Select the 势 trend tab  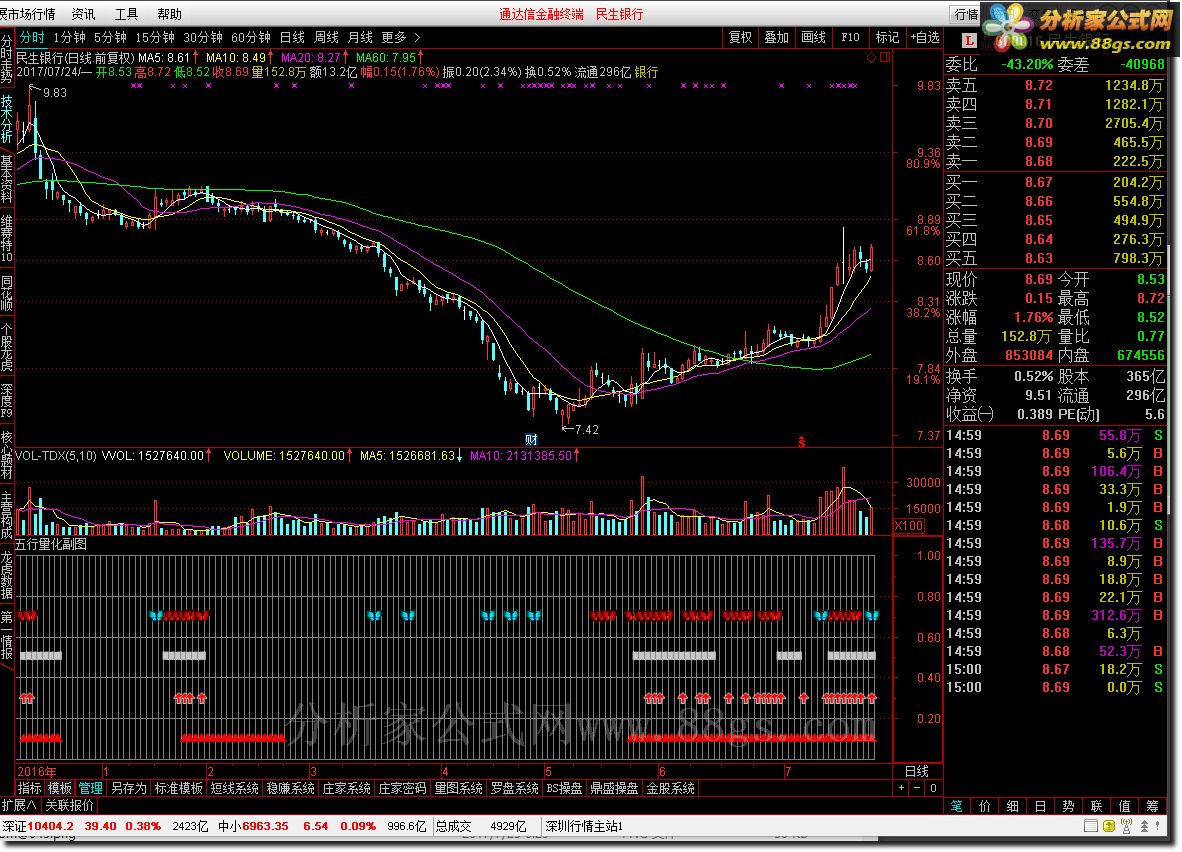coord(1068,806)
